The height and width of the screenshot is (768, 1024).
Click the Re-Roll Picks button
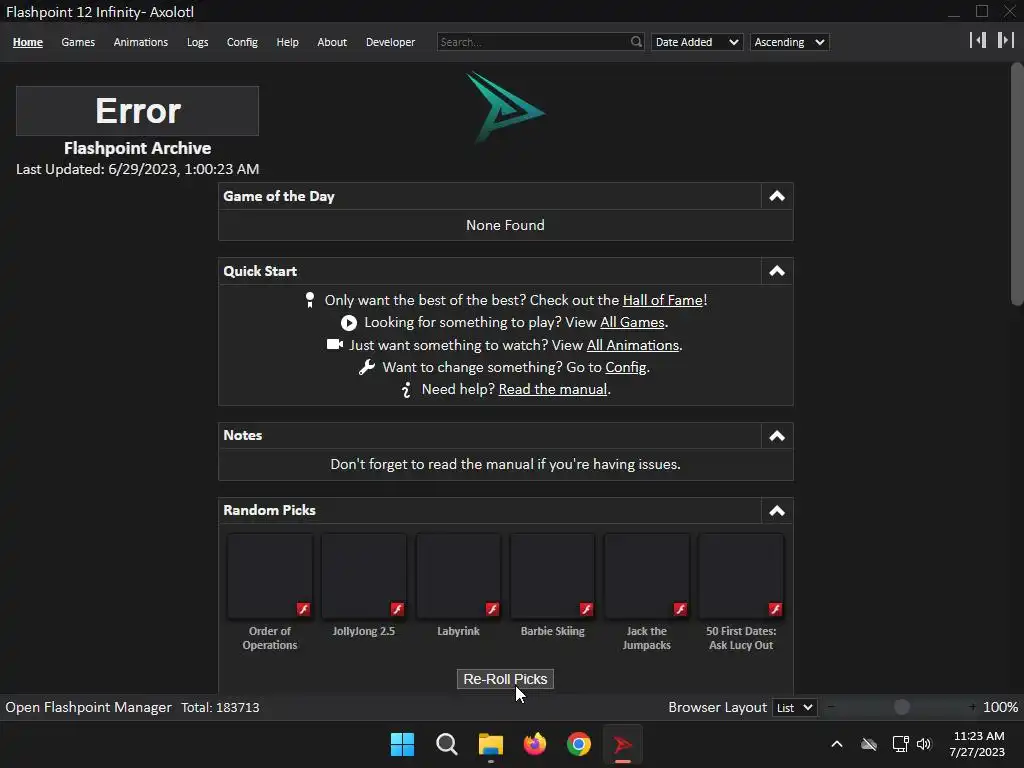(x=505, y=679)
